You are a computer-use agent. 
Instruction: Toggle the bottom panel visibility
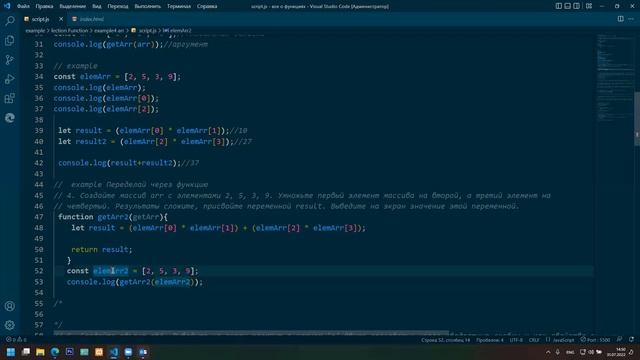[567, 6]
